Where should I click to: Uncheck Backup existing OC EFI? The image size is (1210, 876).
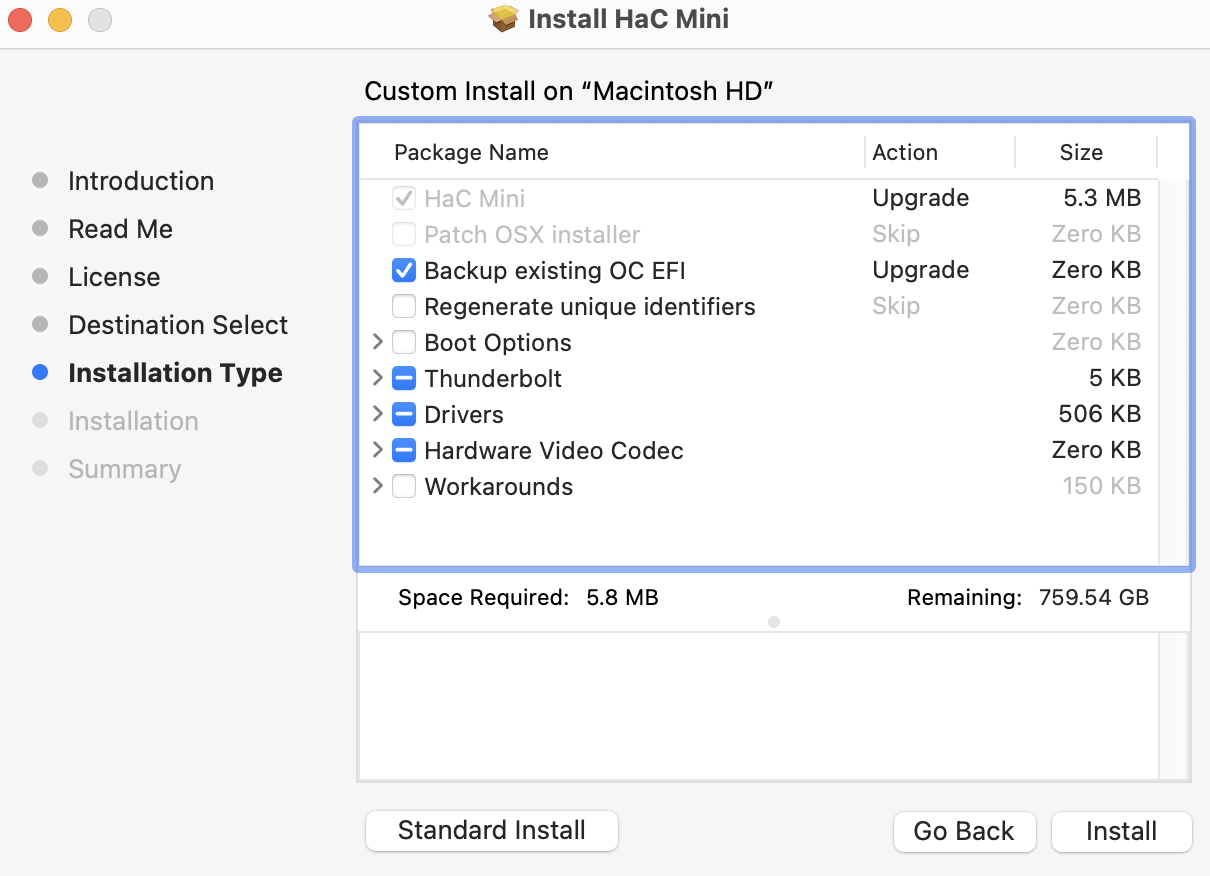[404, 271]
